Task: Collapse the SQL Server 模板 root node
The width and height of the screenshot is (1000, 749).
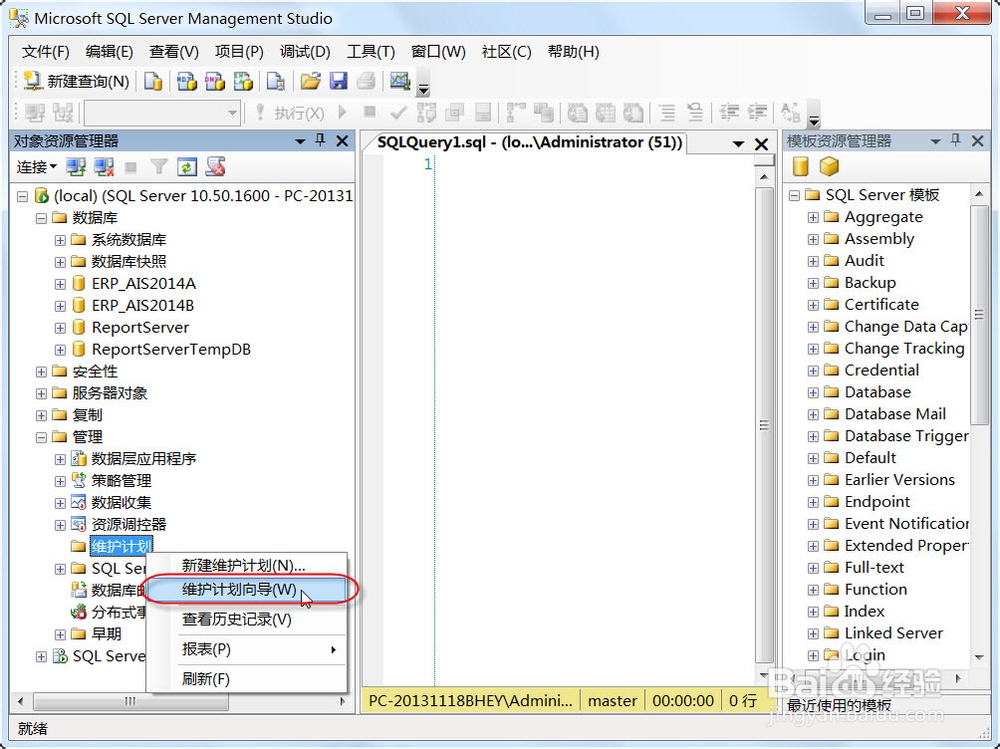Action: [x=794, y=195]
